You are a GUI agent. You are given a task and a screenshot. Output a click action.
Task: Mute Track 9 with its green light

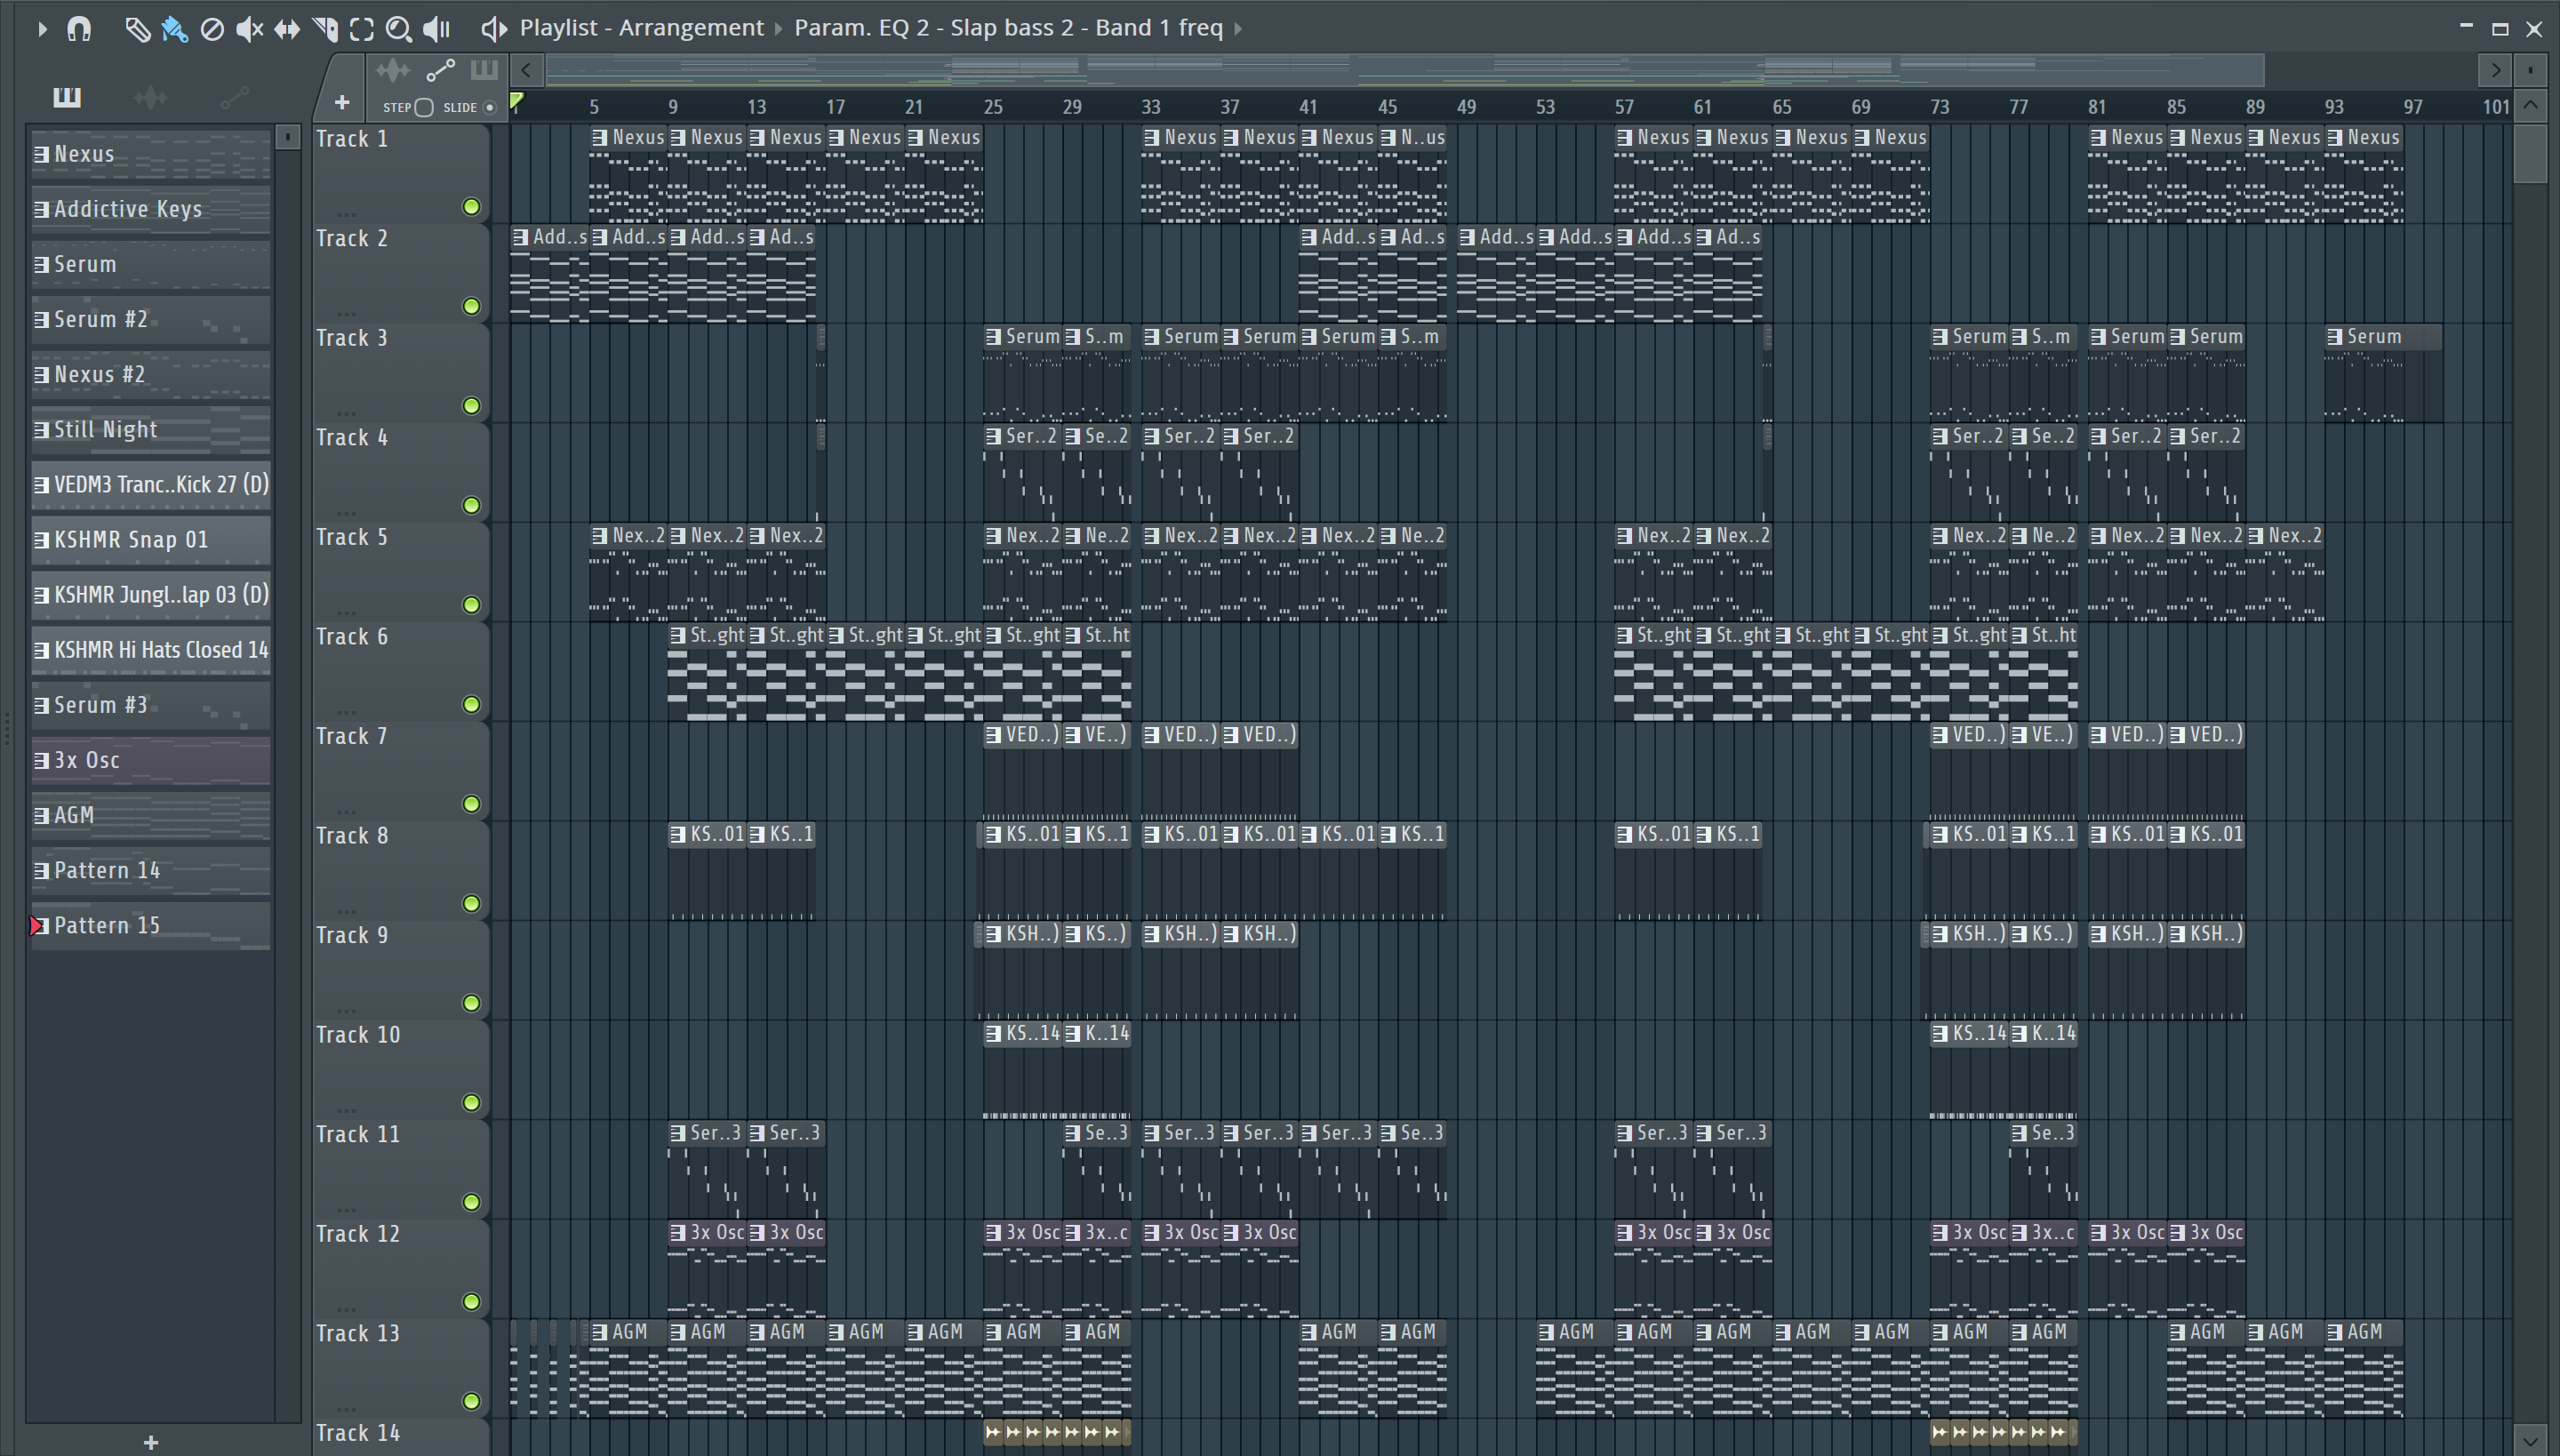click(471, 1003)
